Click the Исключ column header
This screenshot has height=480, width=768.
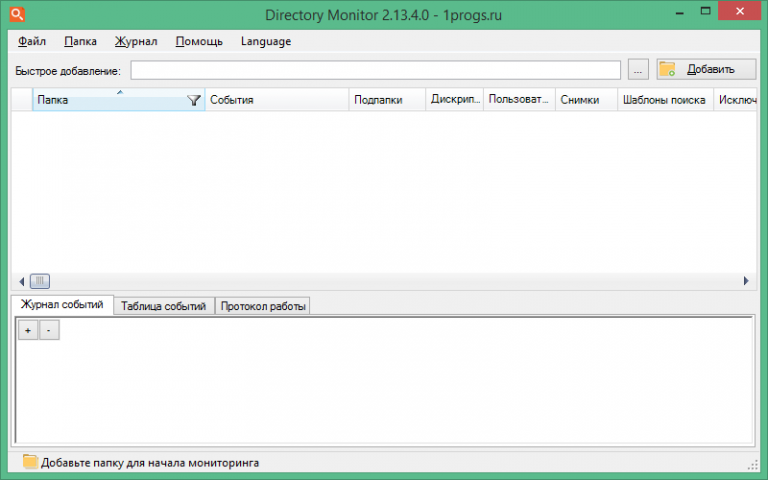coord(735,100)
